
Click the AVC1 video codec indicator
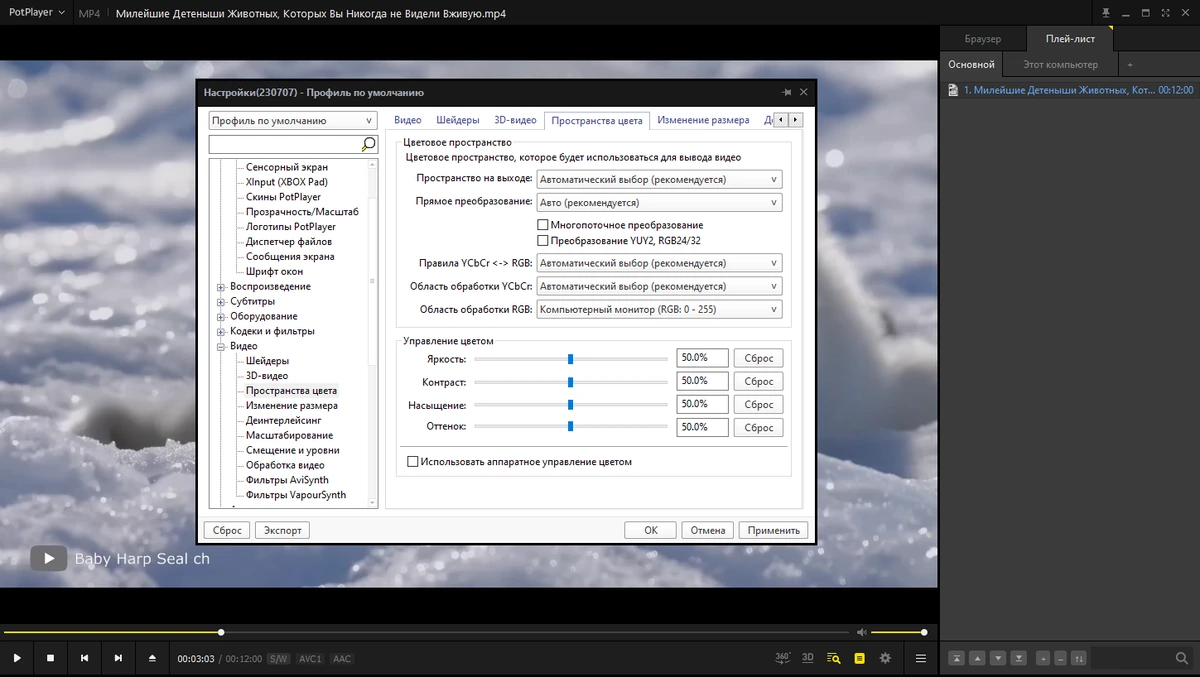tap(310, 659)
